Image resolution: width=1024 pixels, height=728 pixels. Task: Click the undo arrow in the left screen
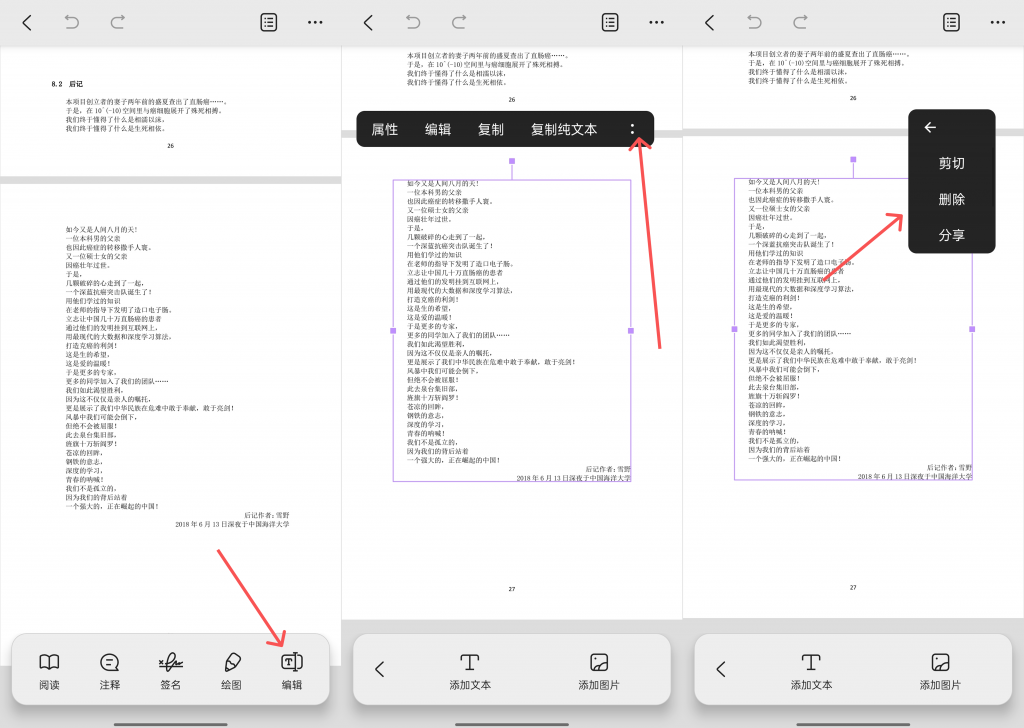point(72,22)
